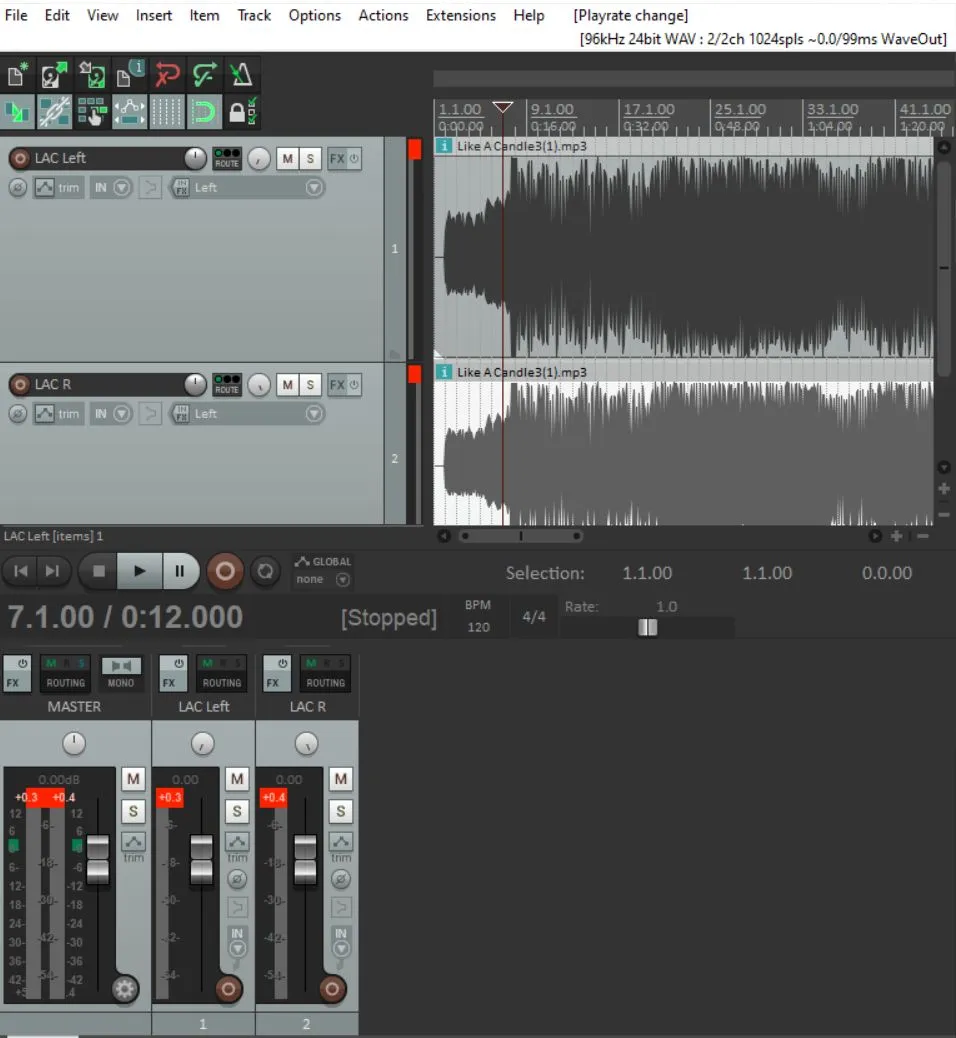The image size is (956, 1038).
Task: Expand the Global automation override dropdown
Action: tap(343, 580)
